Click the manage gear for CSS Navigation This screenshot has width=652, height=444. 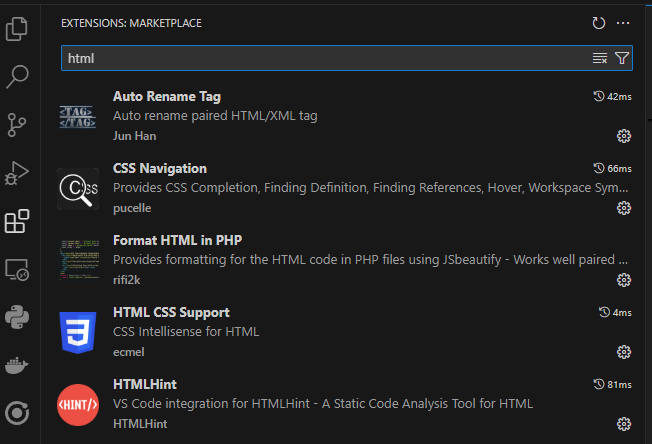(x=623, y=208)
